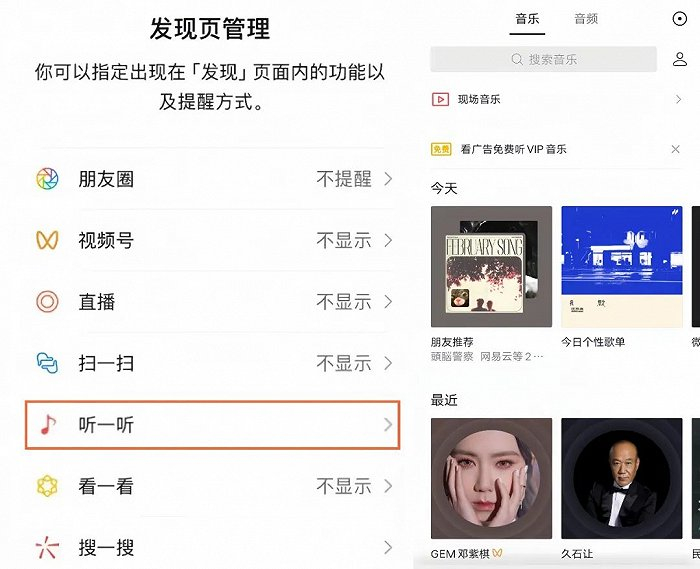Switch to the 音频 tab

pyautogui.click(x=586, y=19)
